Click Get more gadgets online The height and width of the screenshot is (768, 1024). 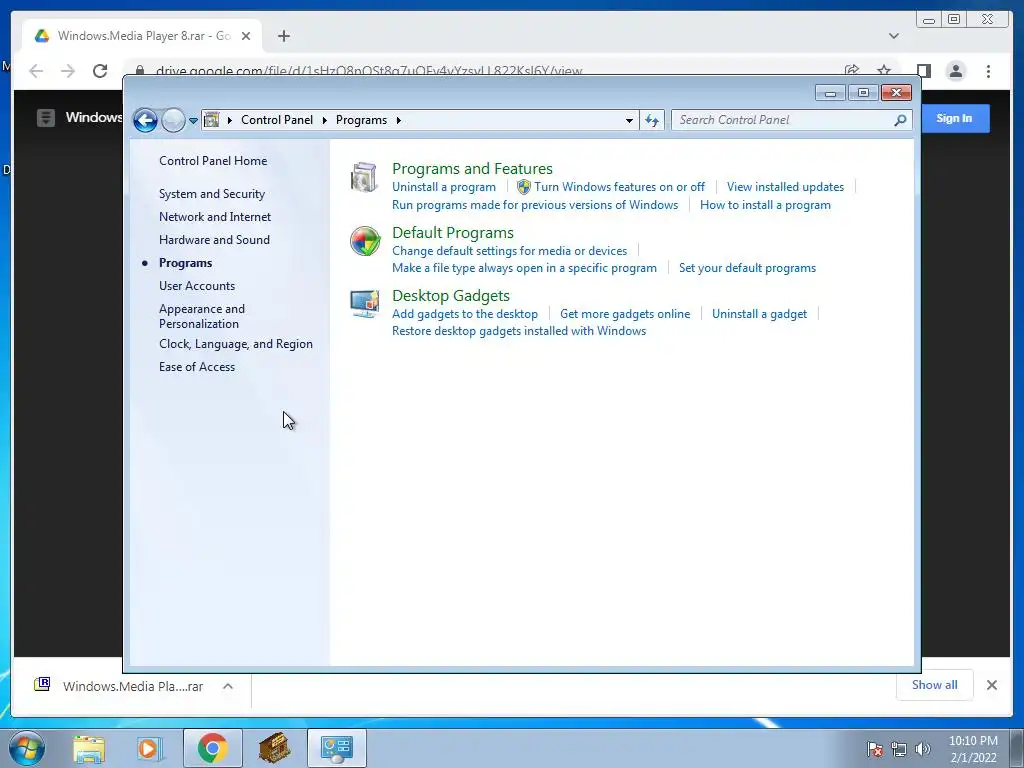[625, 313]
